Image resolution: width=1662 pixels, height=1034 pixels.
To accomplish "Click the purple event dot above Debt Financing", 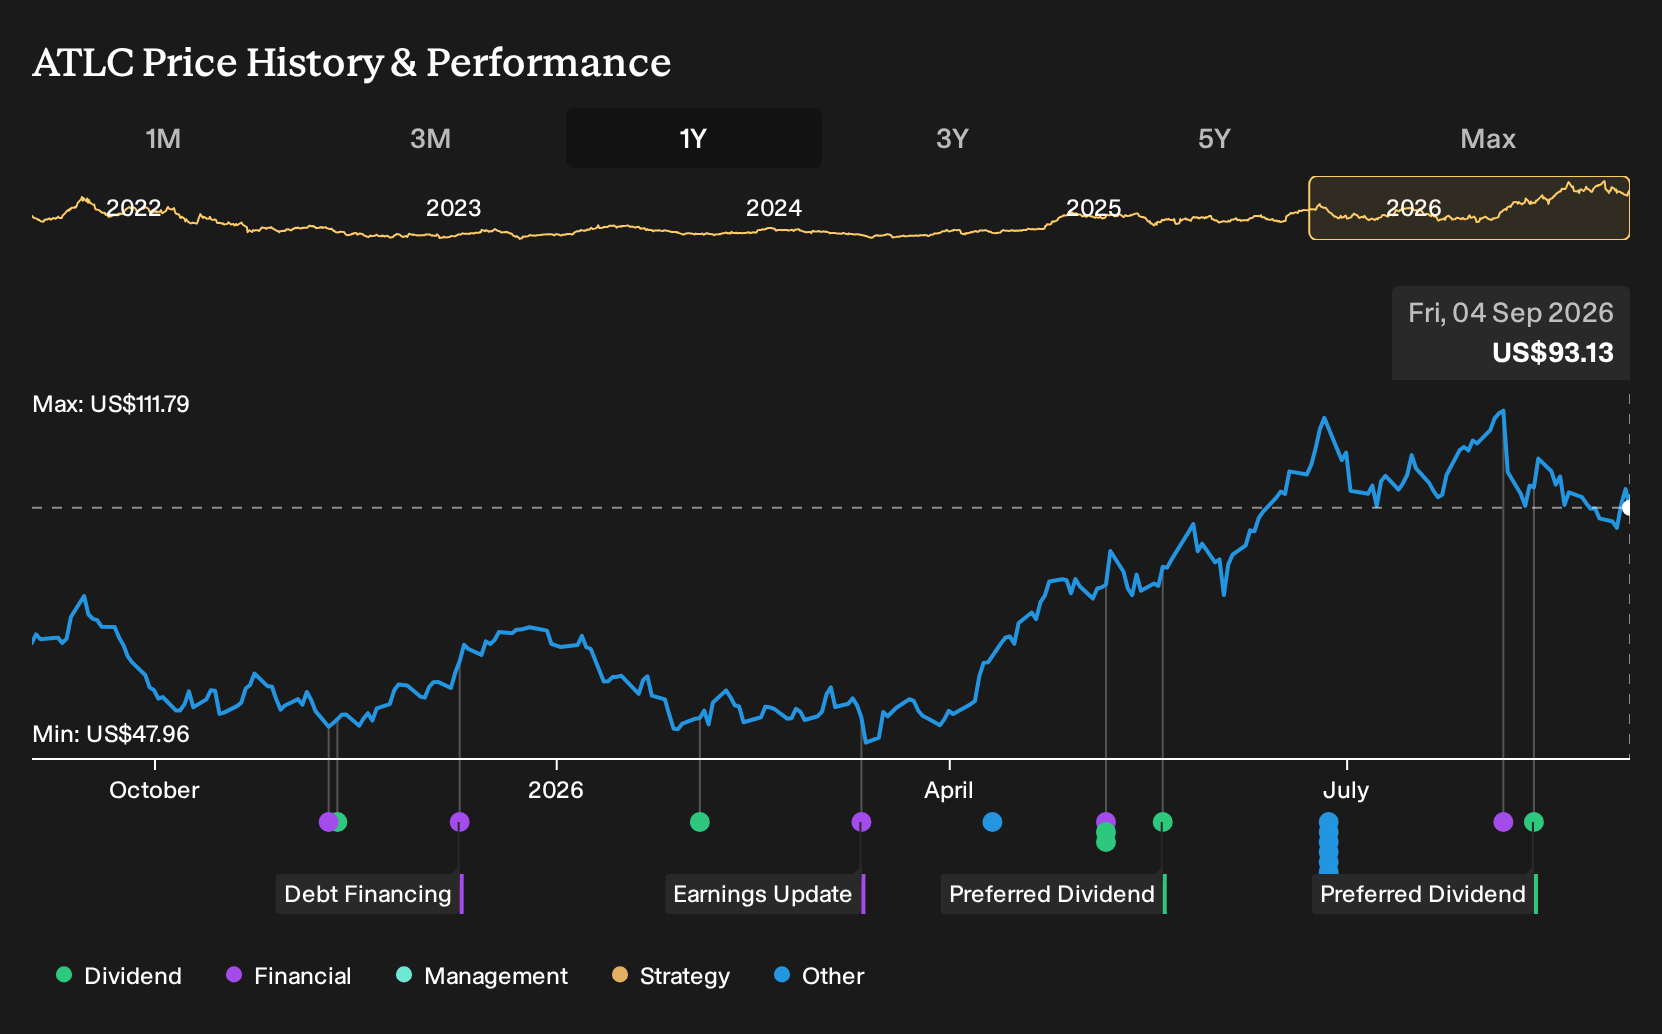I will coord(459,822).
